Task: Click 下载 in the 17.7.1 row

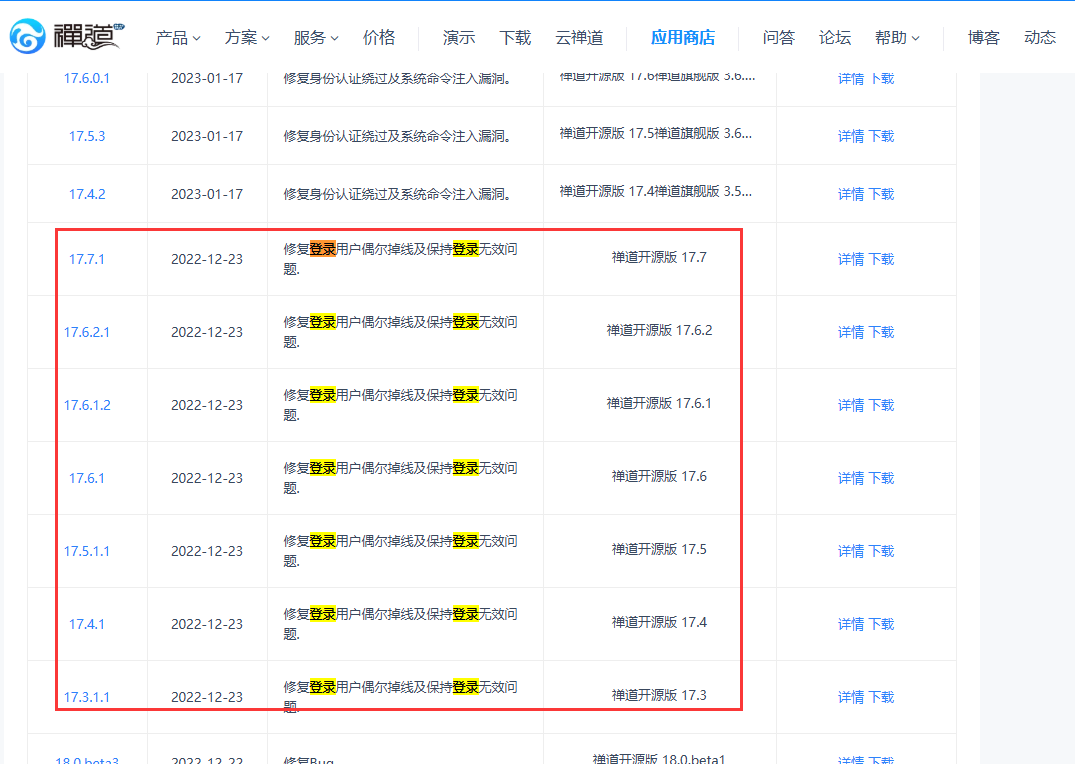Action: [882, 259]
